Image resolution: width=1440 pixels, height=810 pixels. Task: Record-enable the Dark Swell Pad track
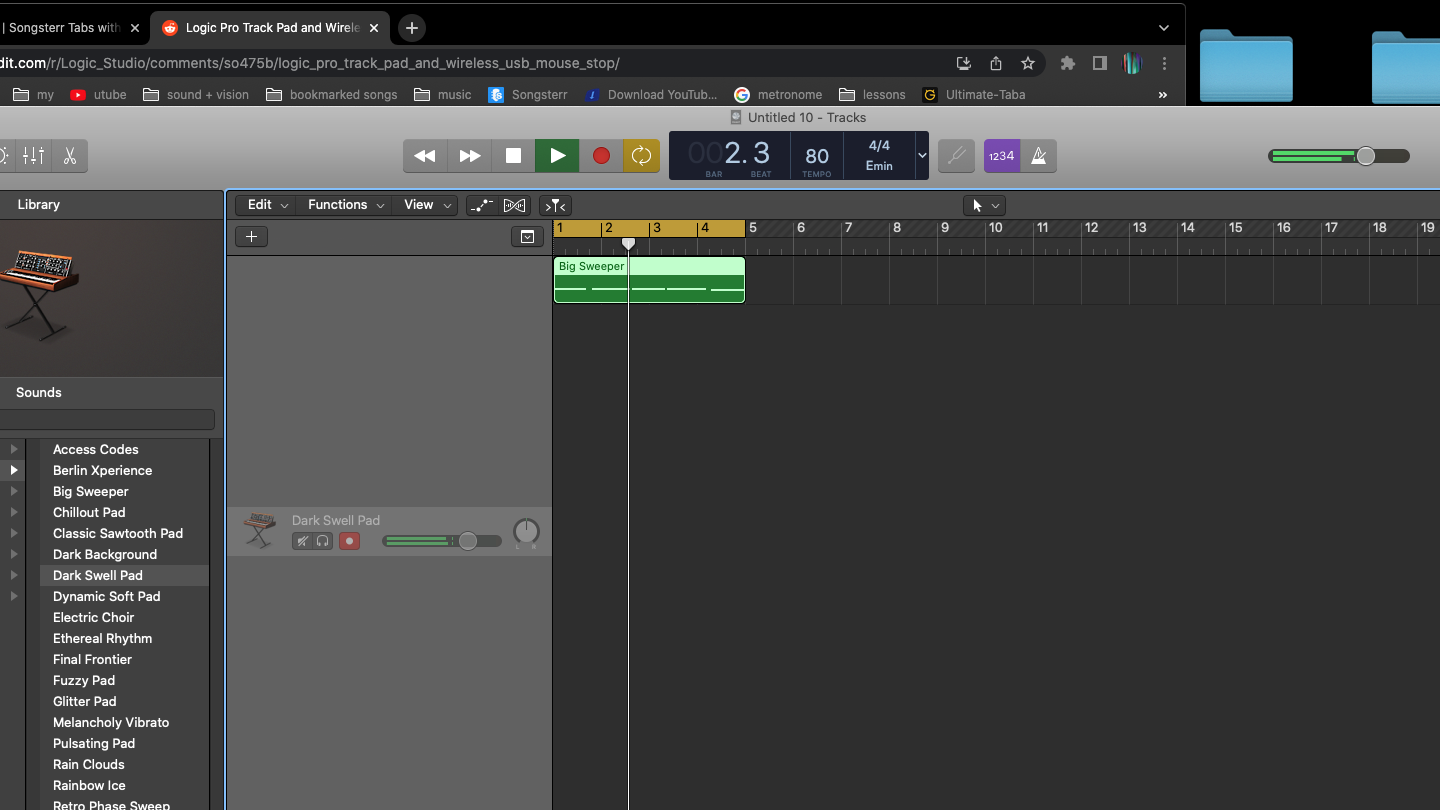(349, 541)
